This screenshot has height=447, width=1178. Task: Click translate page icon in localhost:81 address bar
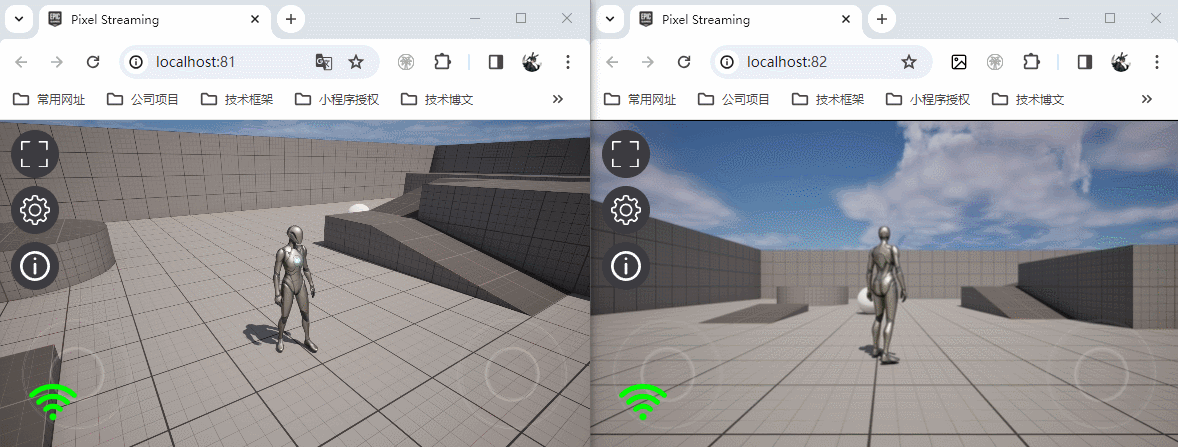(x=324, y=62)
